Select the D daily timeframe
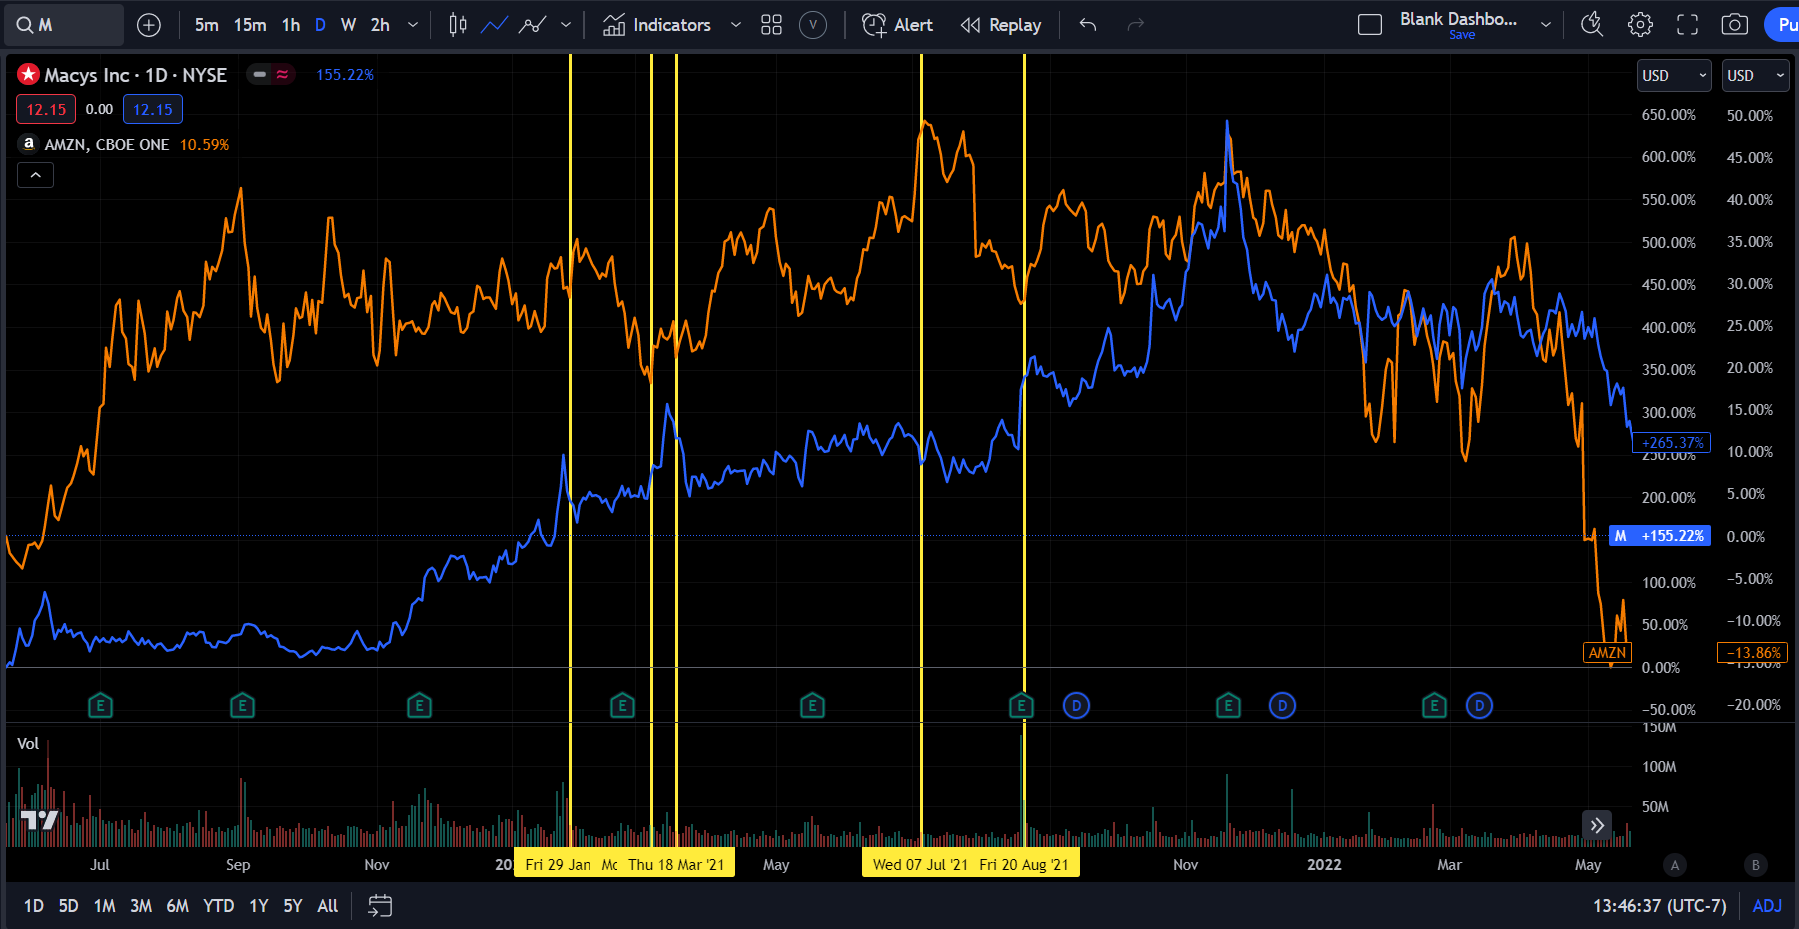 (320, 25)
